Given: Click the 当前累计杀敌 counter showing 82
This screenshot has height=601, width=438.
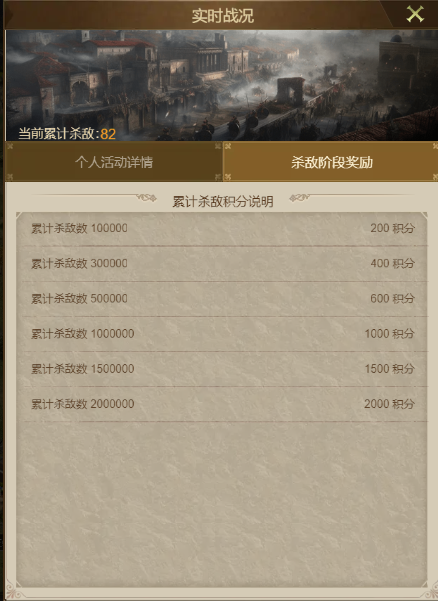Looking at the screenshot, I should coord(67,134).
